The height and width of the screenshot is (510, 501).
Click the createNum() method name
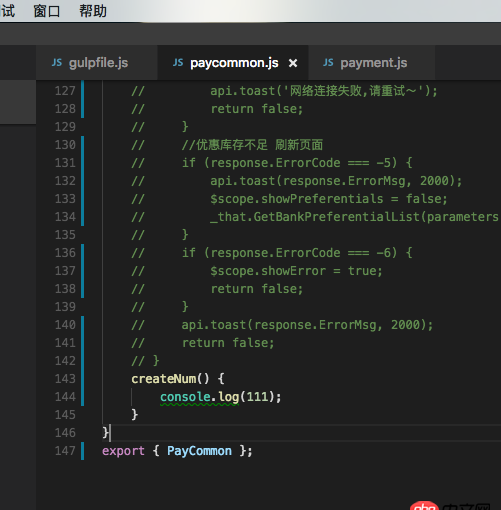(x=164, y=379)
